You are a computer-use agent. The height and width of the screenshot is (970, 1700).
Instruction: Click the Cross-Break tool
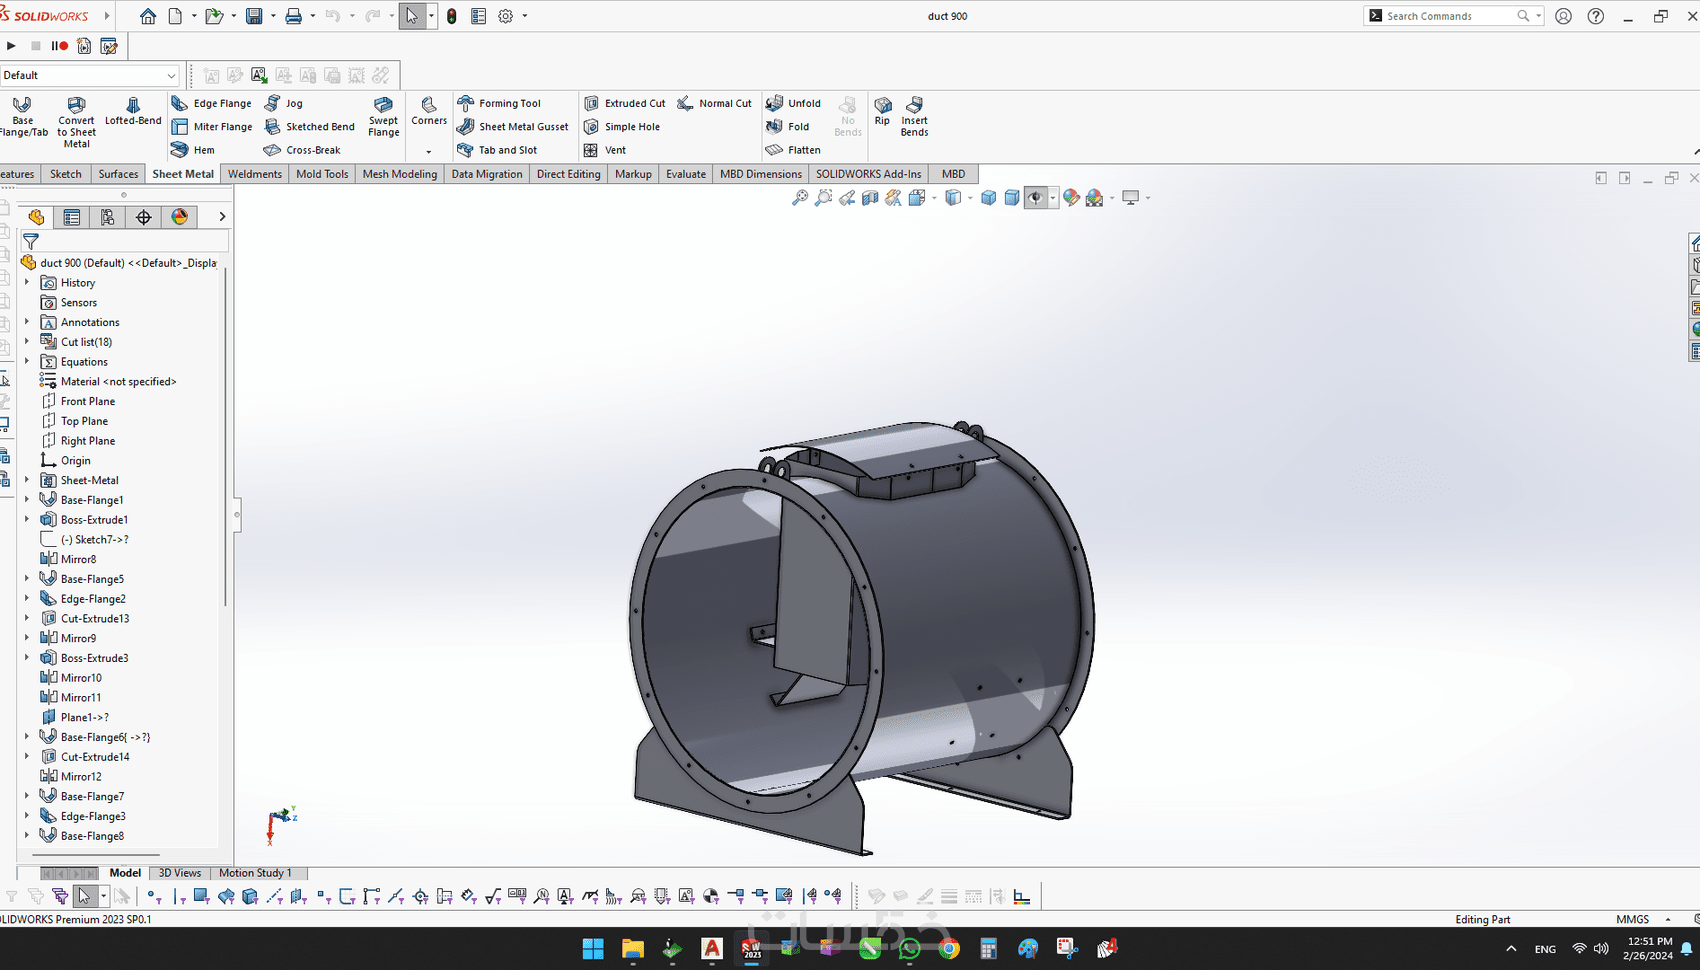tap(302, 150)
